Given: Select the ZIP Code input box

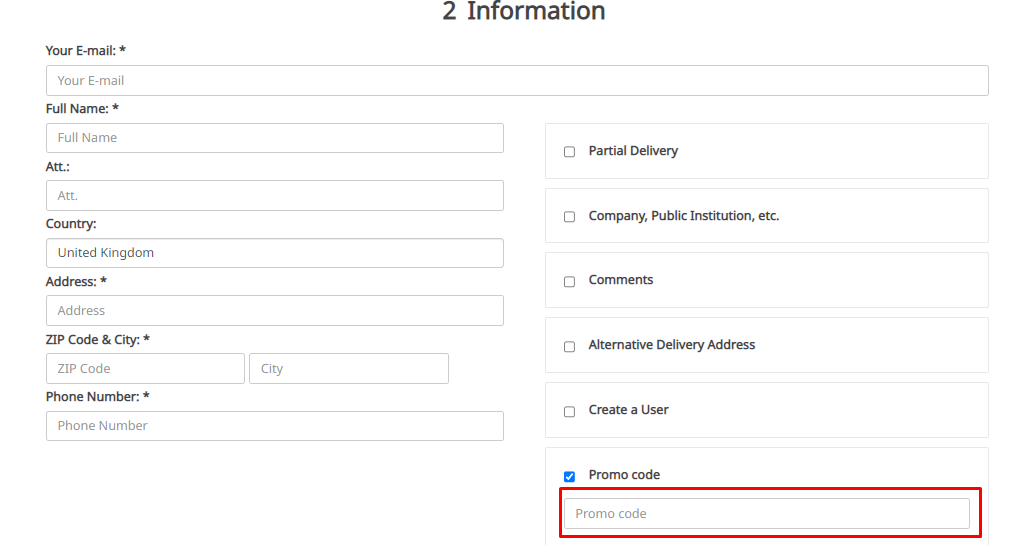Looking at the screenshot, I should tap(145, 368).
